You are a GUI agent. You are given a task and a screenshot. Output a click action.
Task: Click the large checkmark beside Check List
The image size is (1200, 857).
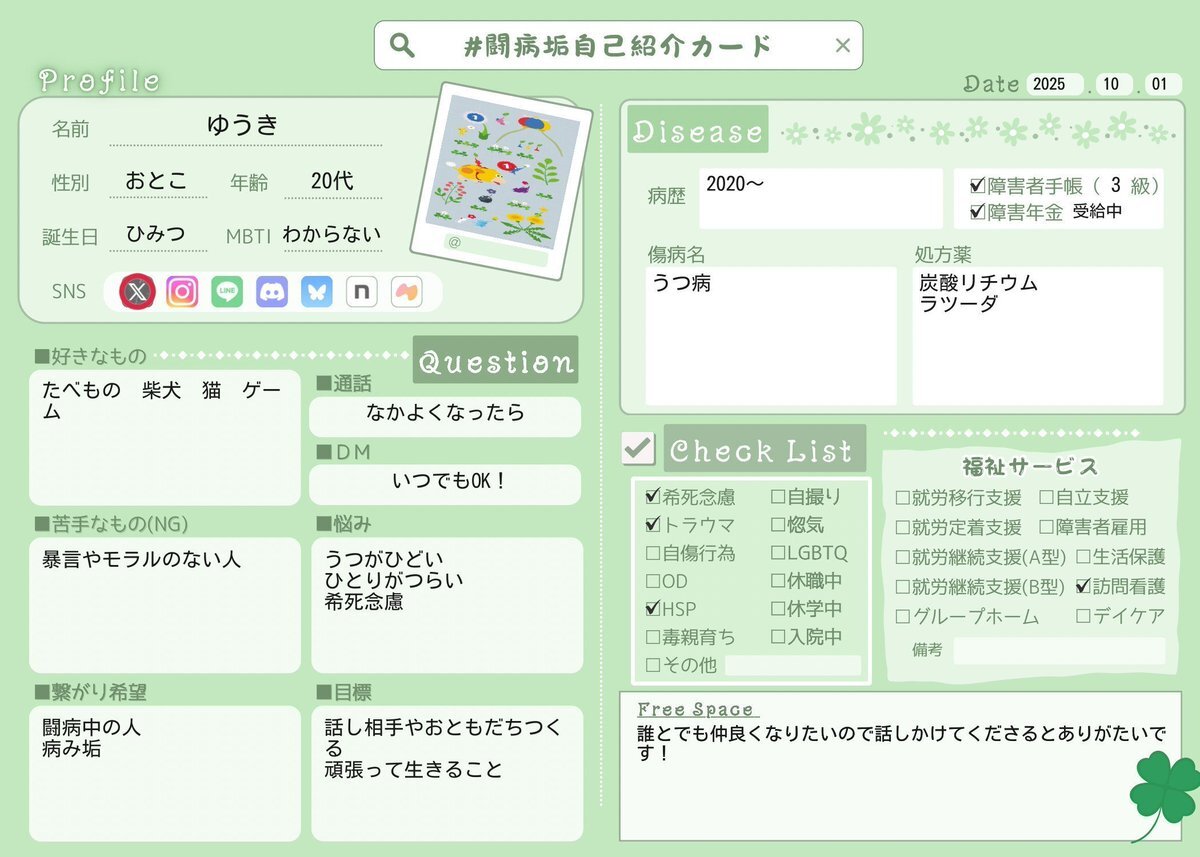click(637, 448)
